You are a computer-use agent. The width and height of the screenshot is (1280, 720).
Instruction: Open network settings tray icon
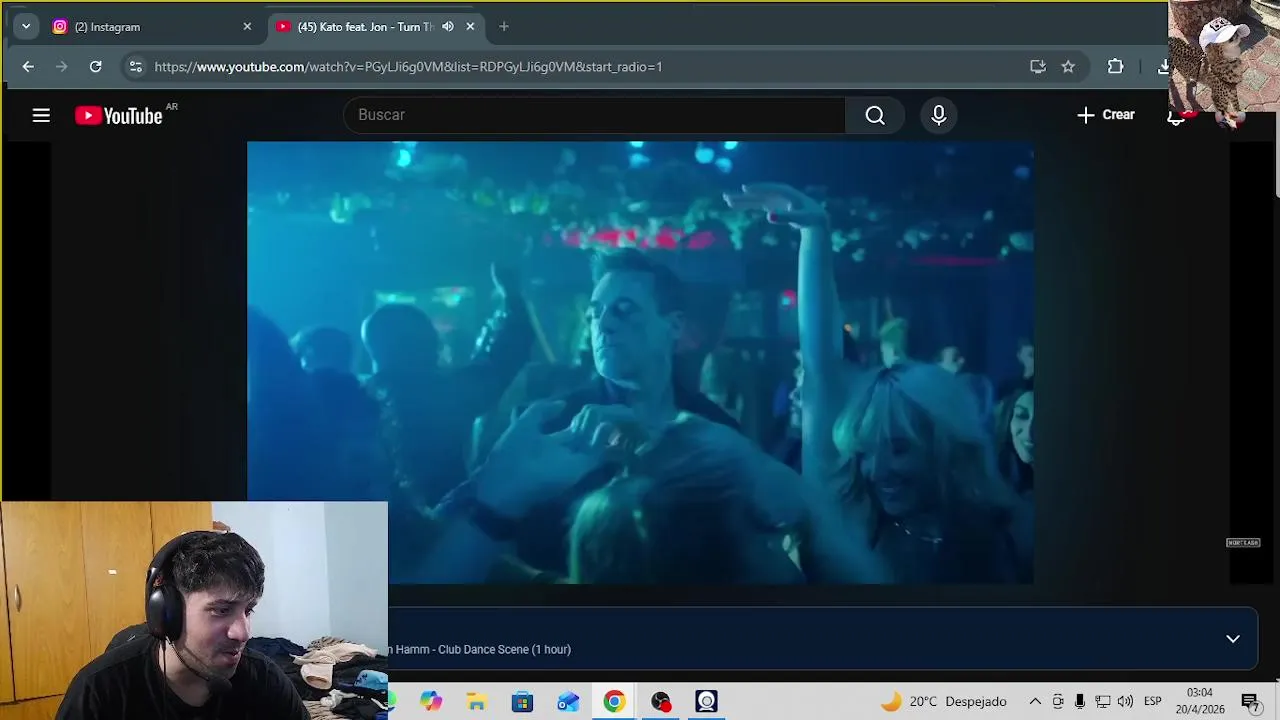click(x=1103, y=702)
